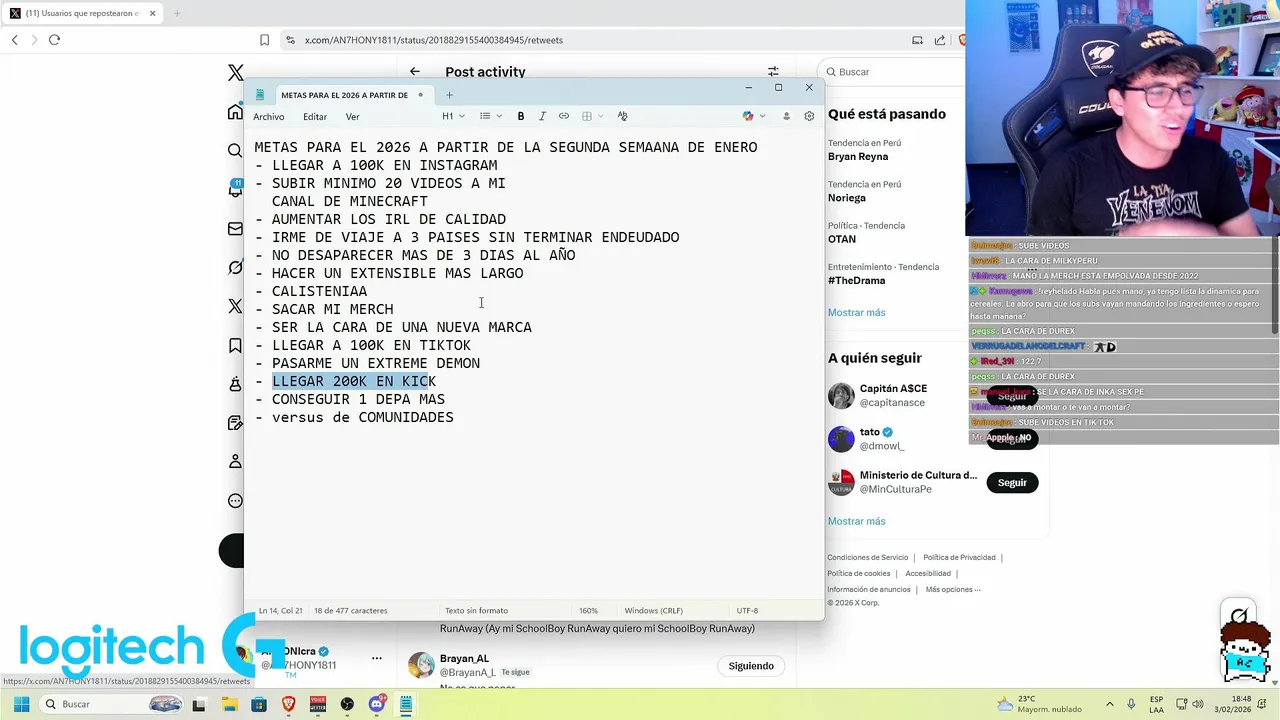Toggle bold formatting in Notepad
Viewport: 1280px width, 720px height.
pos(521,116)
